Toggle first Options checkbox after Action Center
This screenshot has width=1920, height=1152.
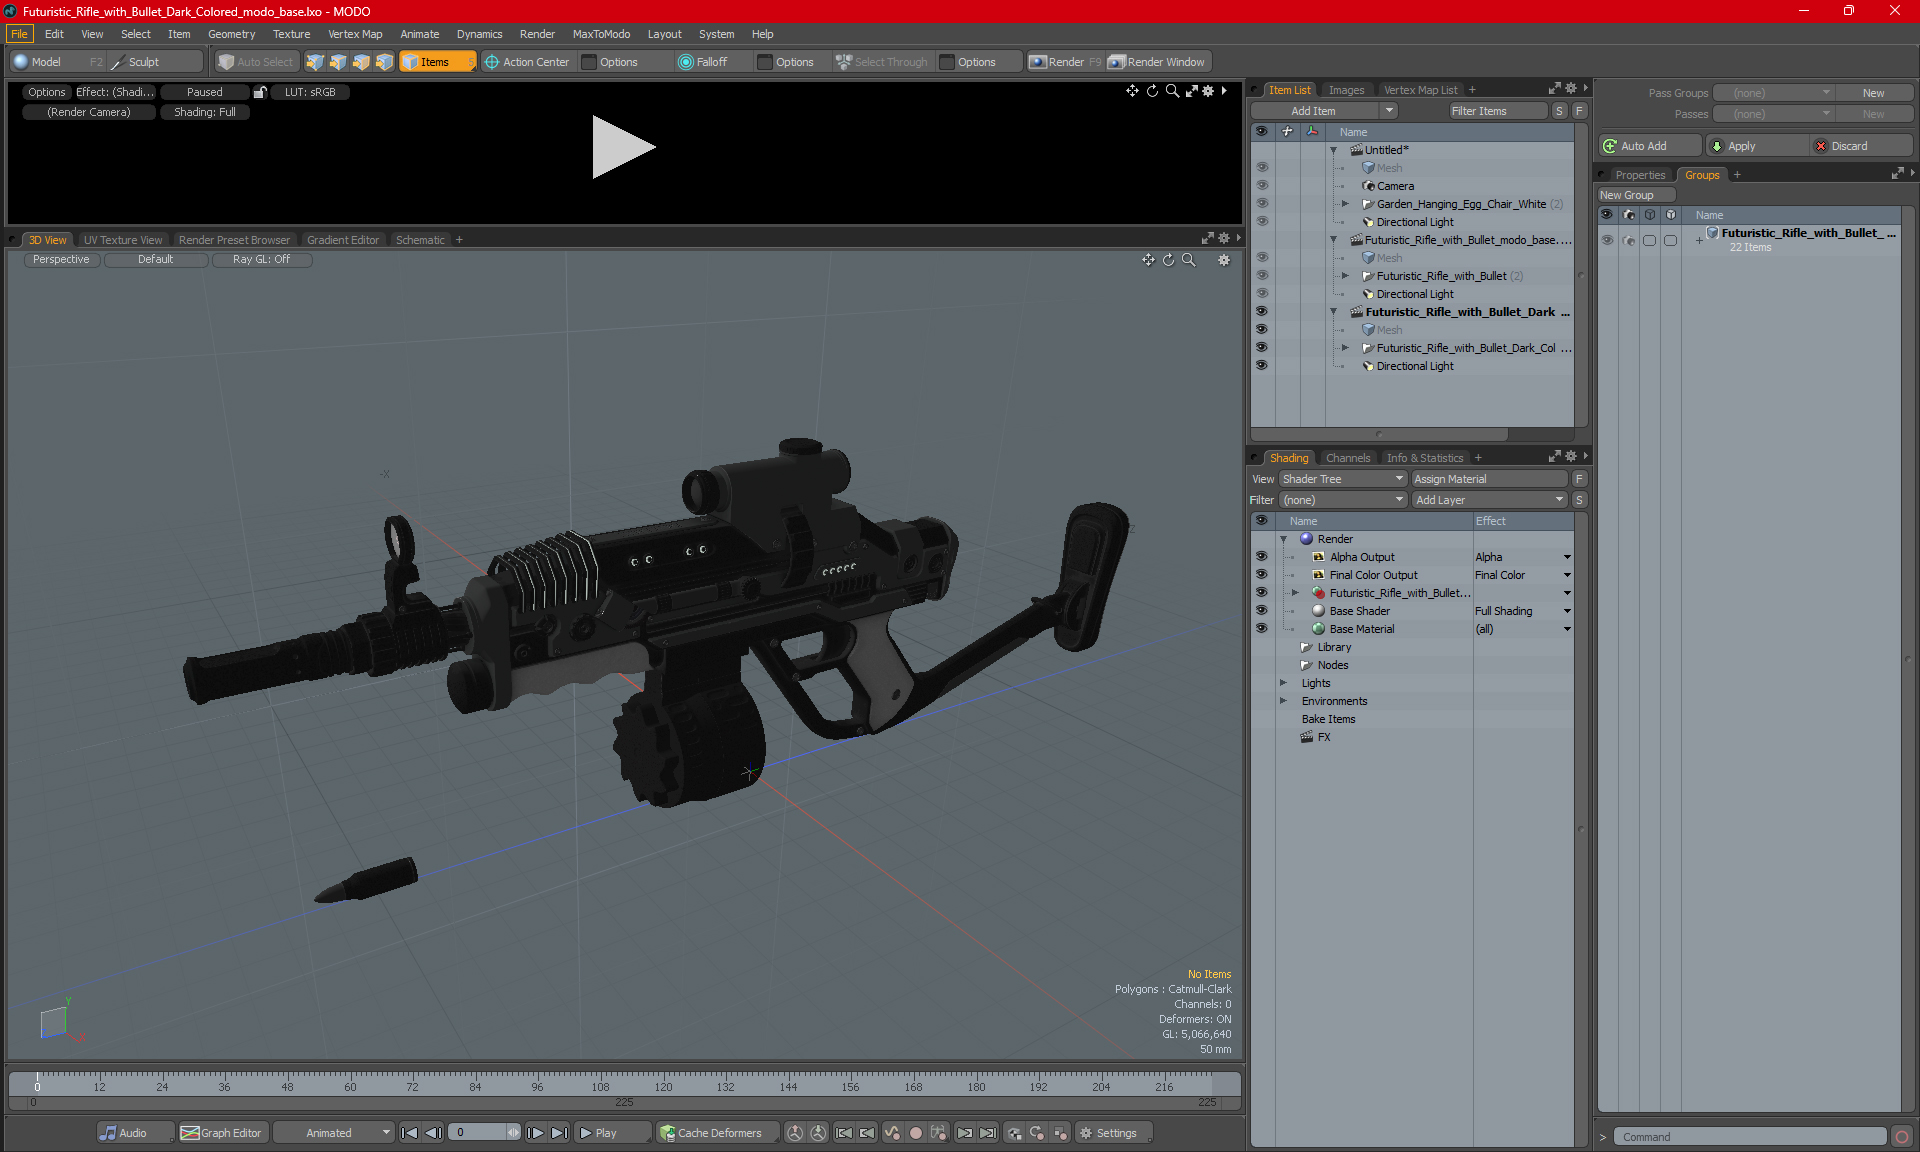[x=590, y=62]
